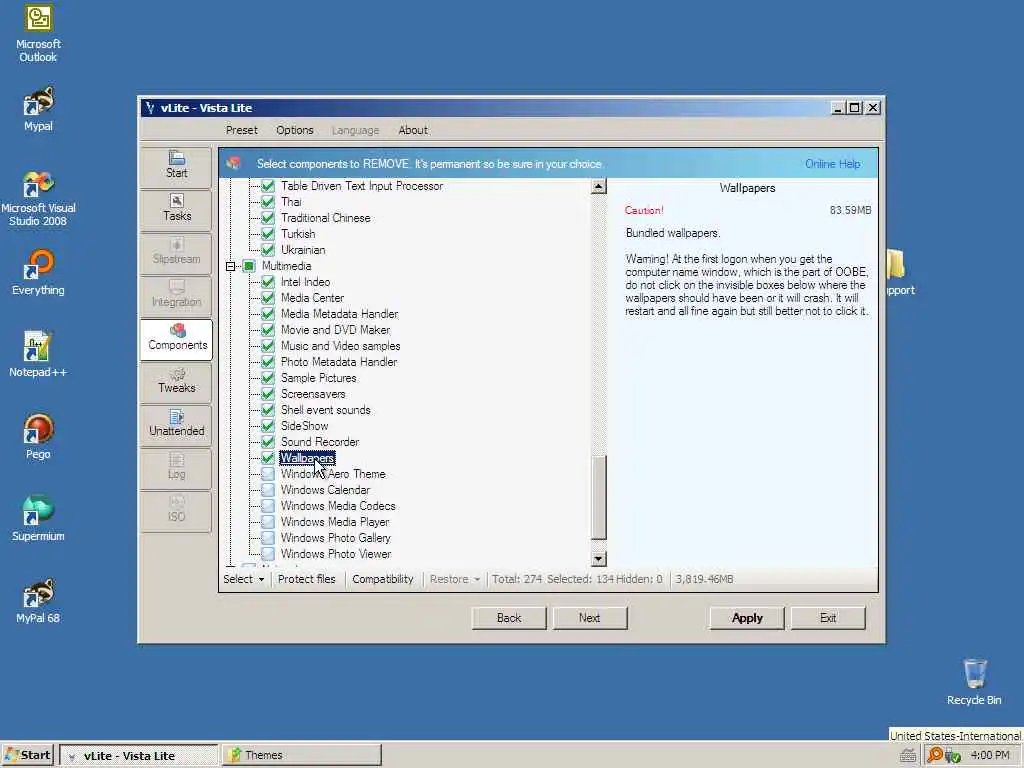Open the Restore dropdown
Screen dimensions: 1024x768
click(x=455, y=579)
